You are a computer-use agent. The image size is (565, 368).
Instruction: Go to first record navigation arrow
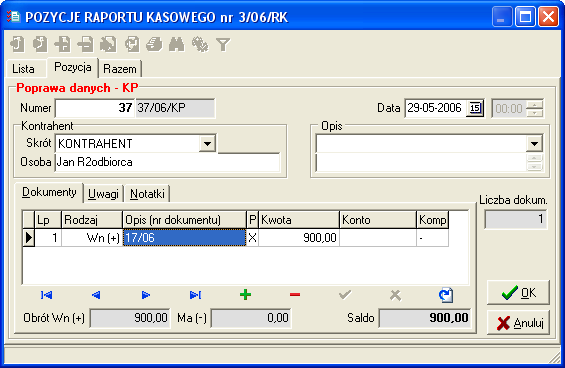(x=46, y=295)
